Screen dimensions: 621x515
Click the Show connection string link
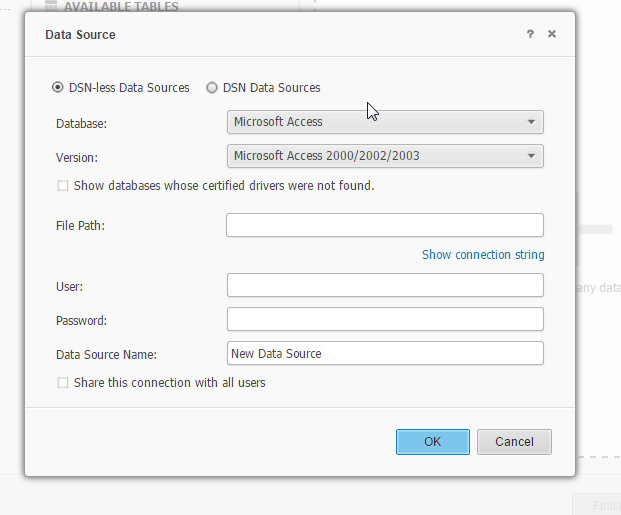(483, 255)
